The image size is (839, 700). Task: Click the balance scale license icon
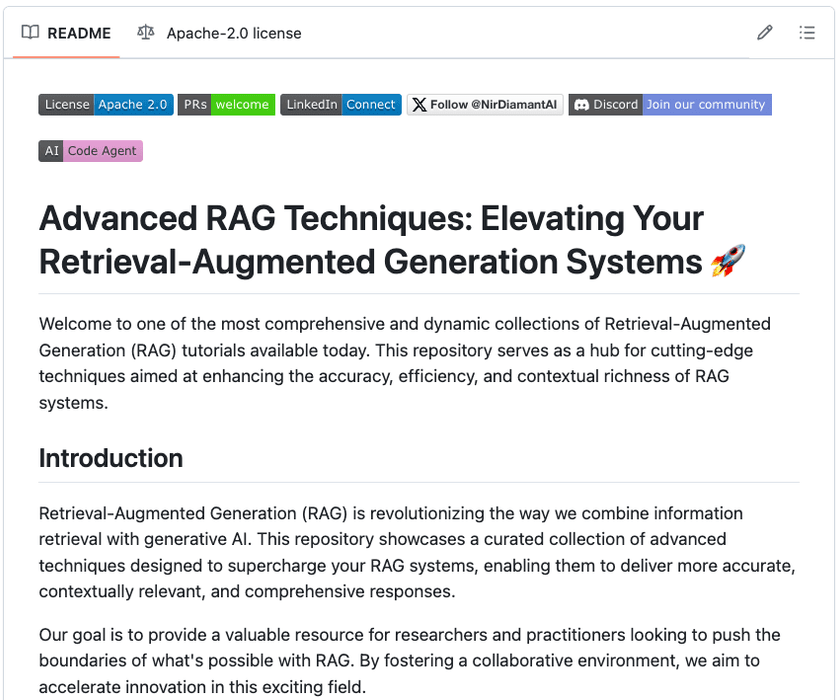pos(146,33)
